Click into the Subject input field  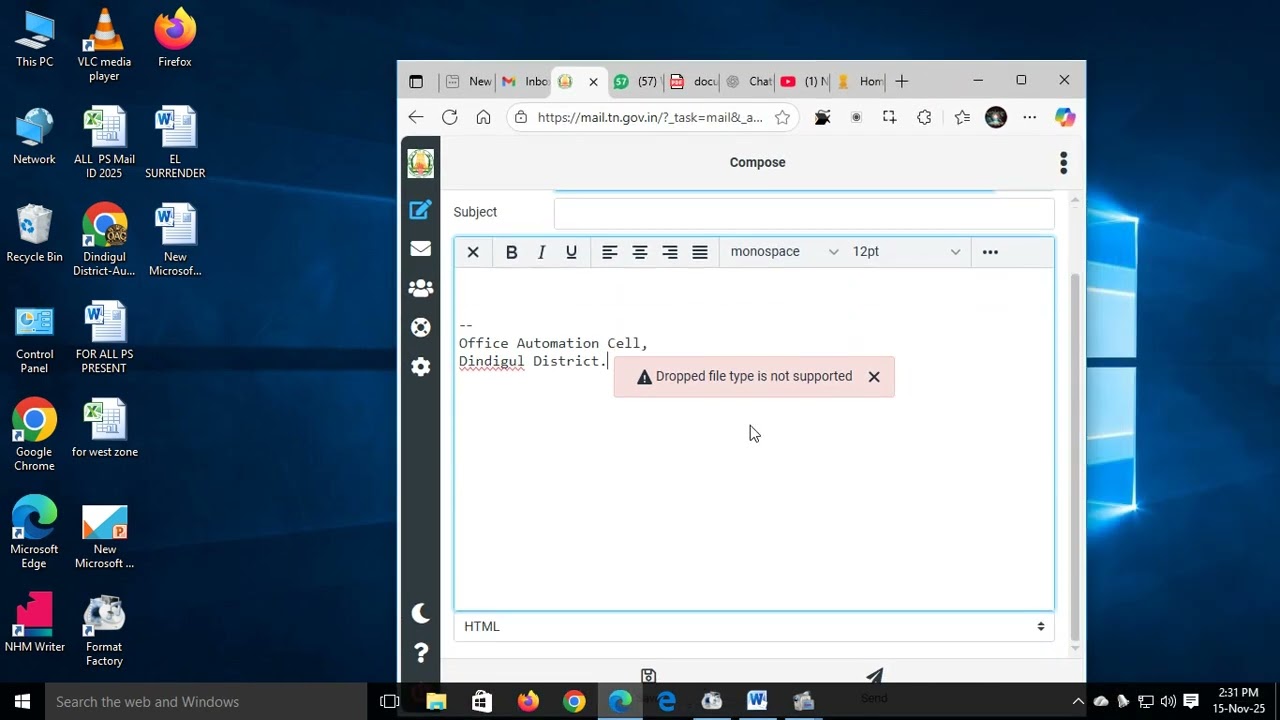(x=804, y=213)
